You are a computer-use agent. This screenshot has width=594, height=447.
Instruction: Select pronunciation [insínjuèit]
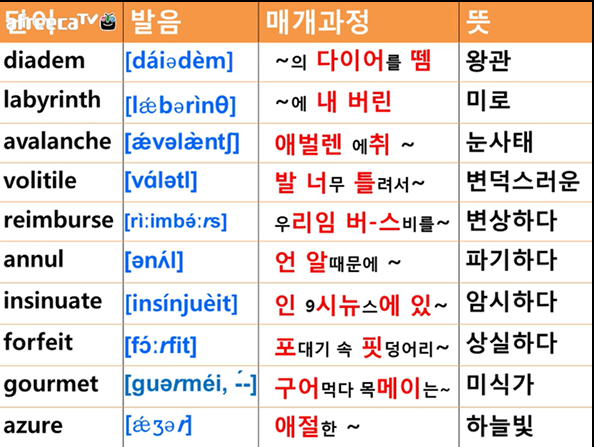coord(181,304)
